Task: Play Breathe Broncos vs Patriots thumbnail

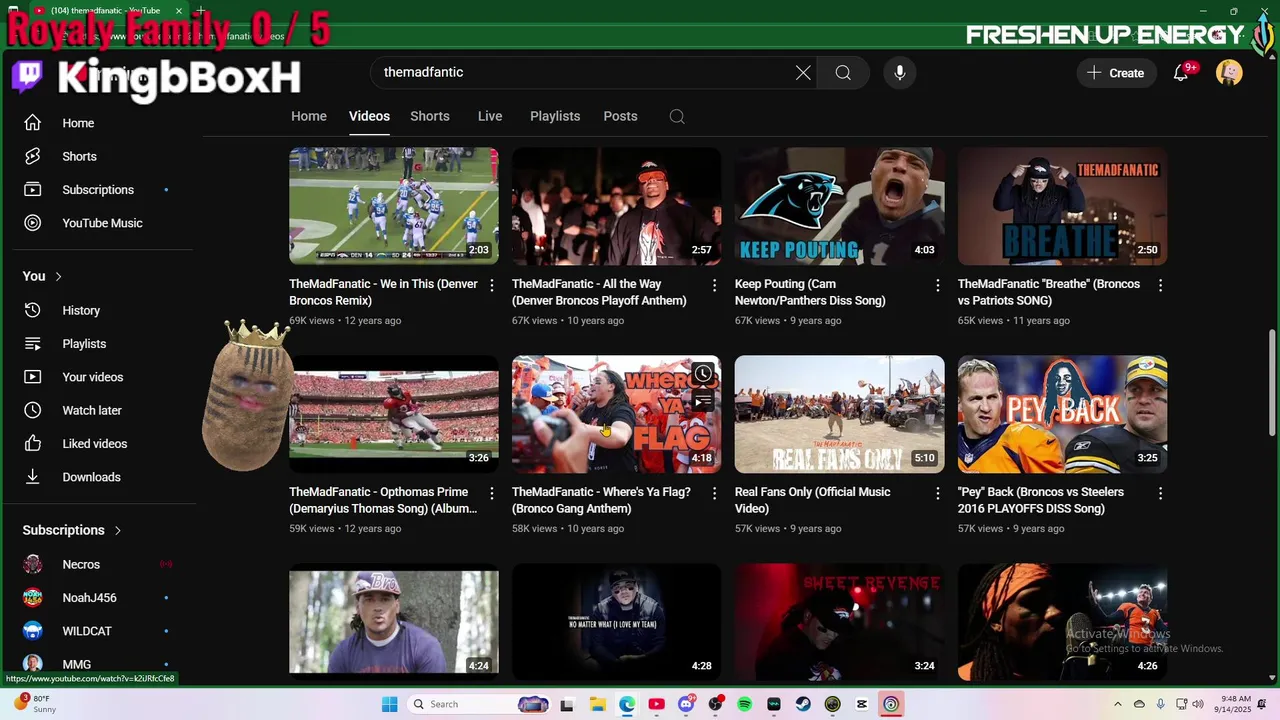Action: (x=1062, y=206)
